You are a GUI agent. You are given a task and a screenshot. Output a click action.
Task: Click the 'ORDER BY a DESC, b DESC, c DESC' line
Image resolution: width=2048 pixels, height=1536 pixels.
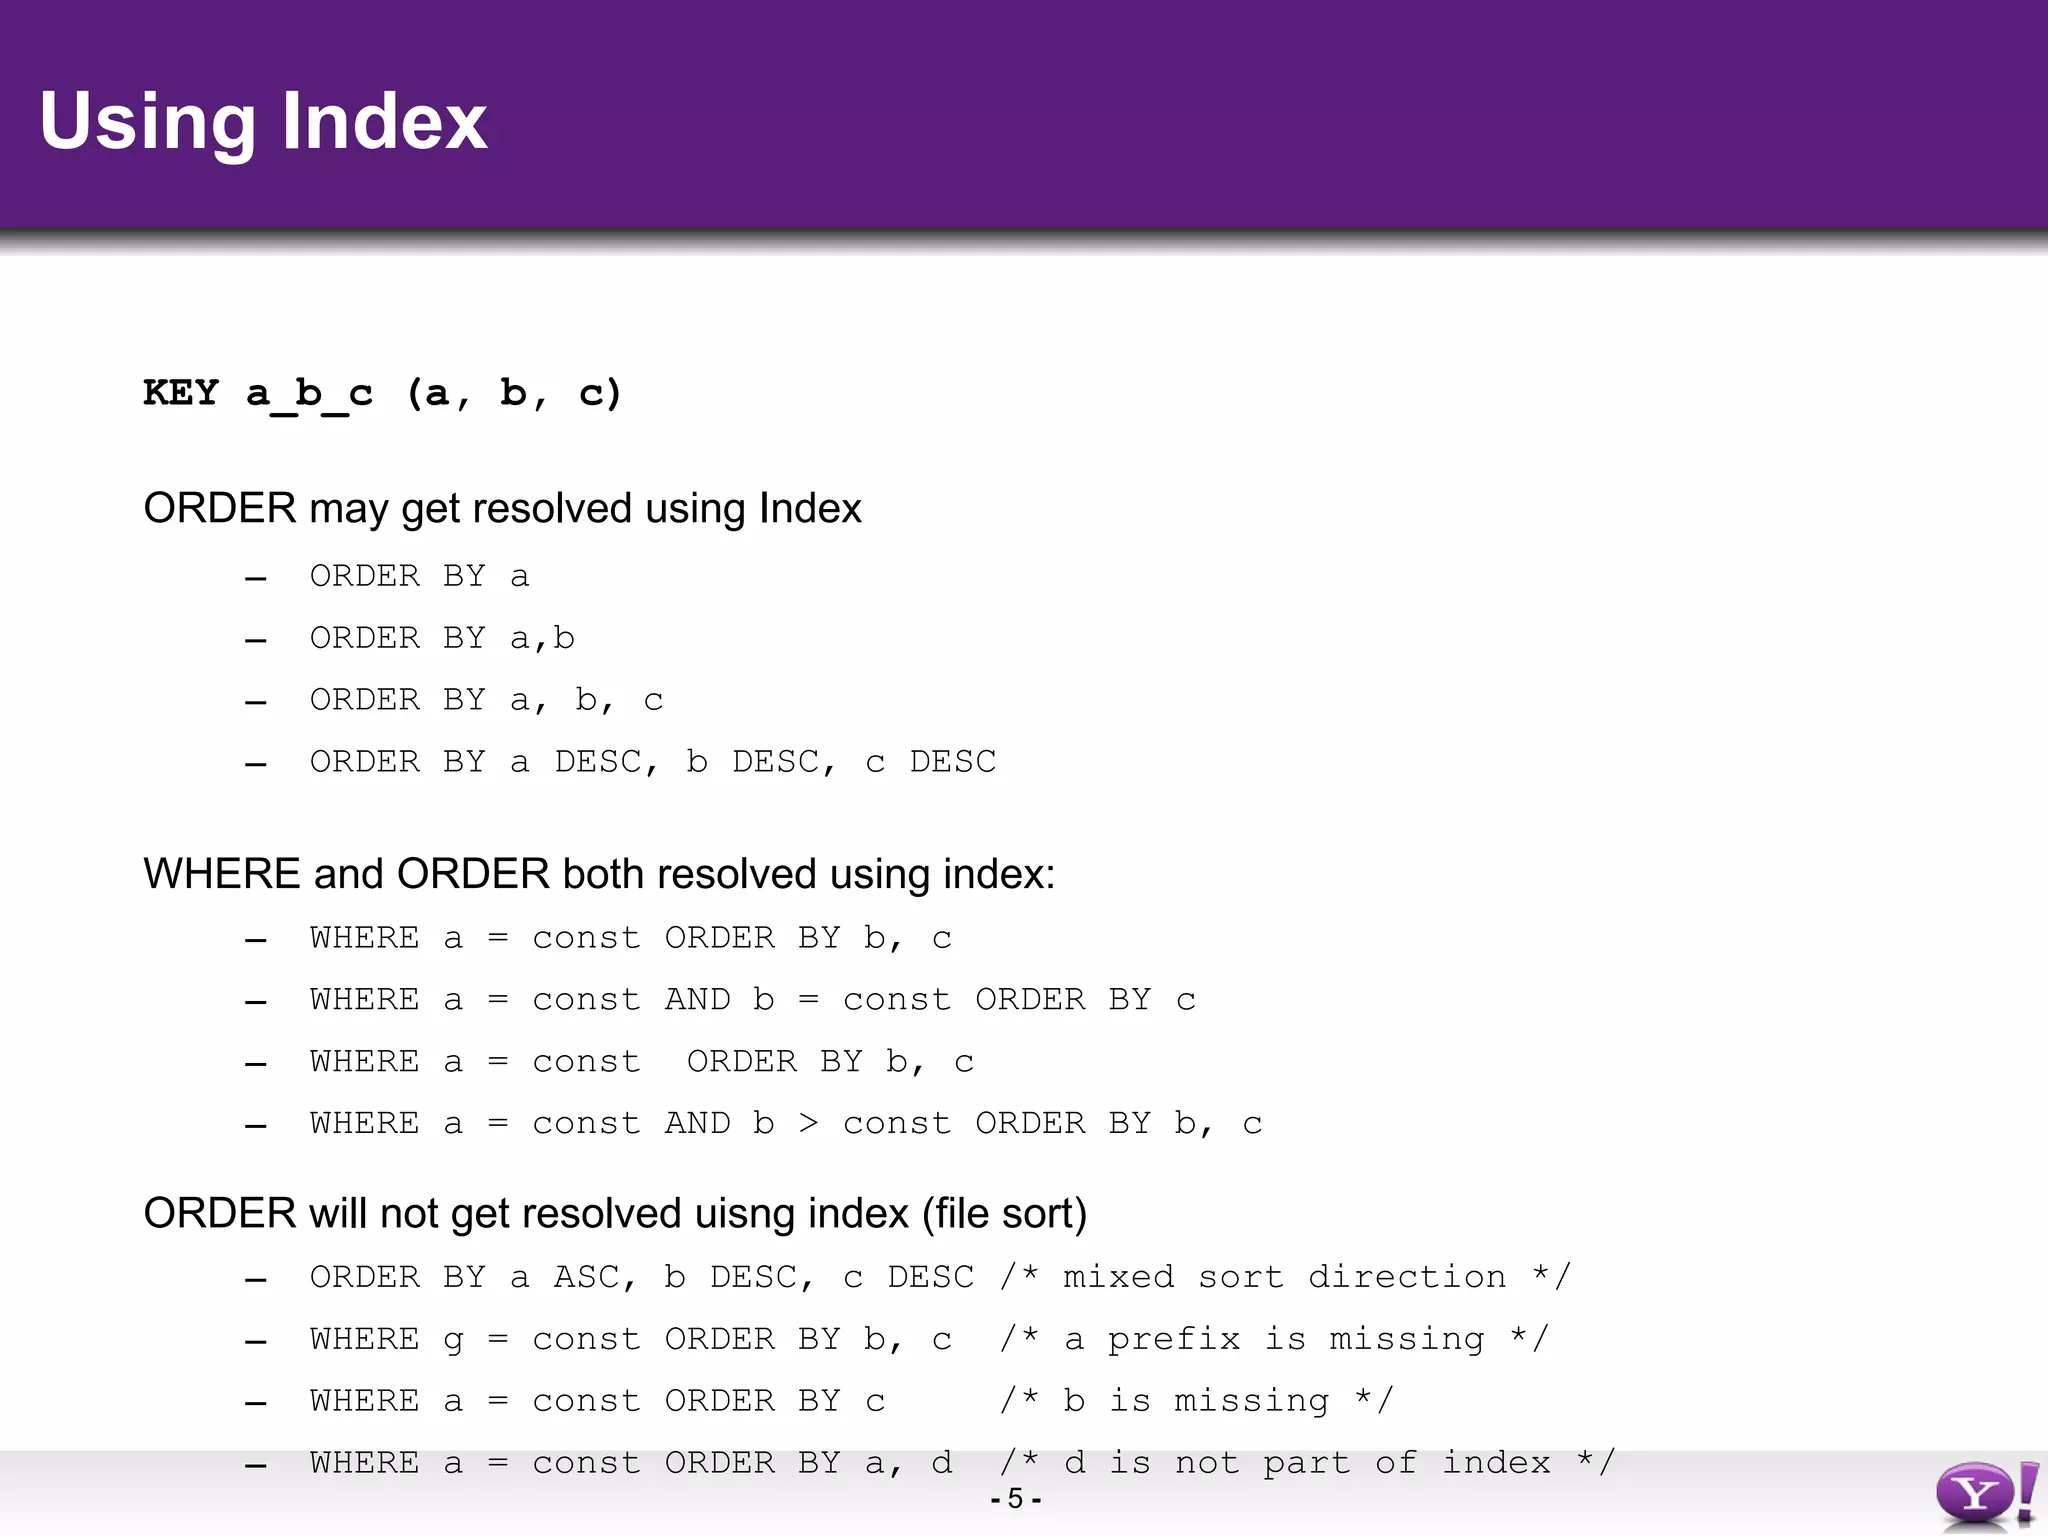pos(652,762)
